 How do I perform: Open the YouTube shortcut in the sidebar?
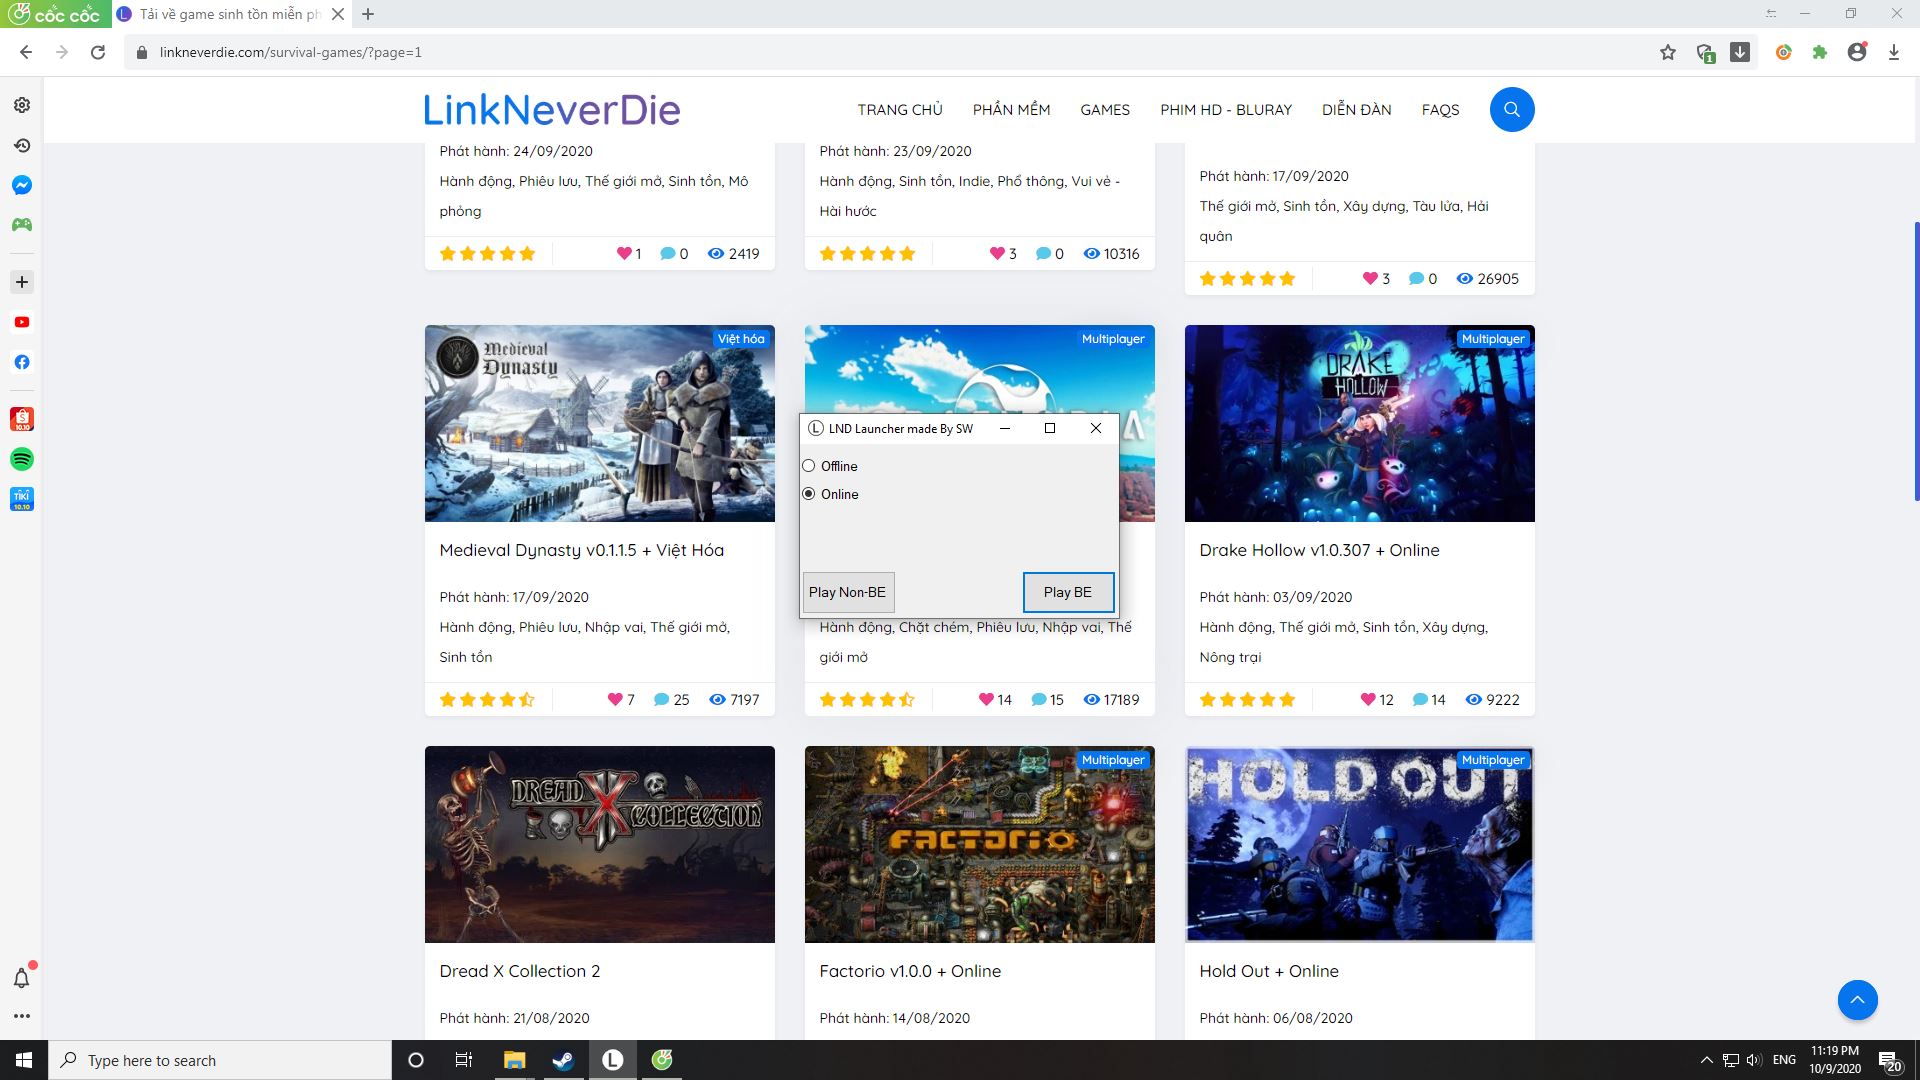21,321
